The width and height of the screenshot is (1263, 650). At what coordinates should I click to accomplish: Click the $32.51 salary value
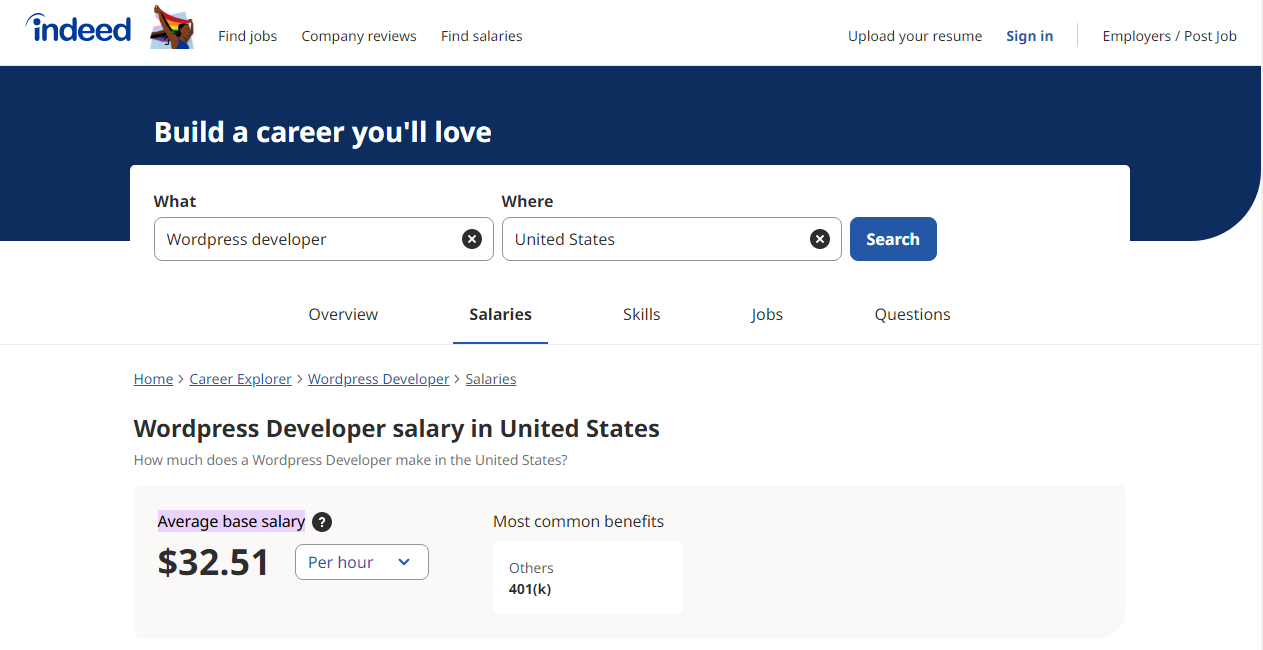[x=214, y=562]
